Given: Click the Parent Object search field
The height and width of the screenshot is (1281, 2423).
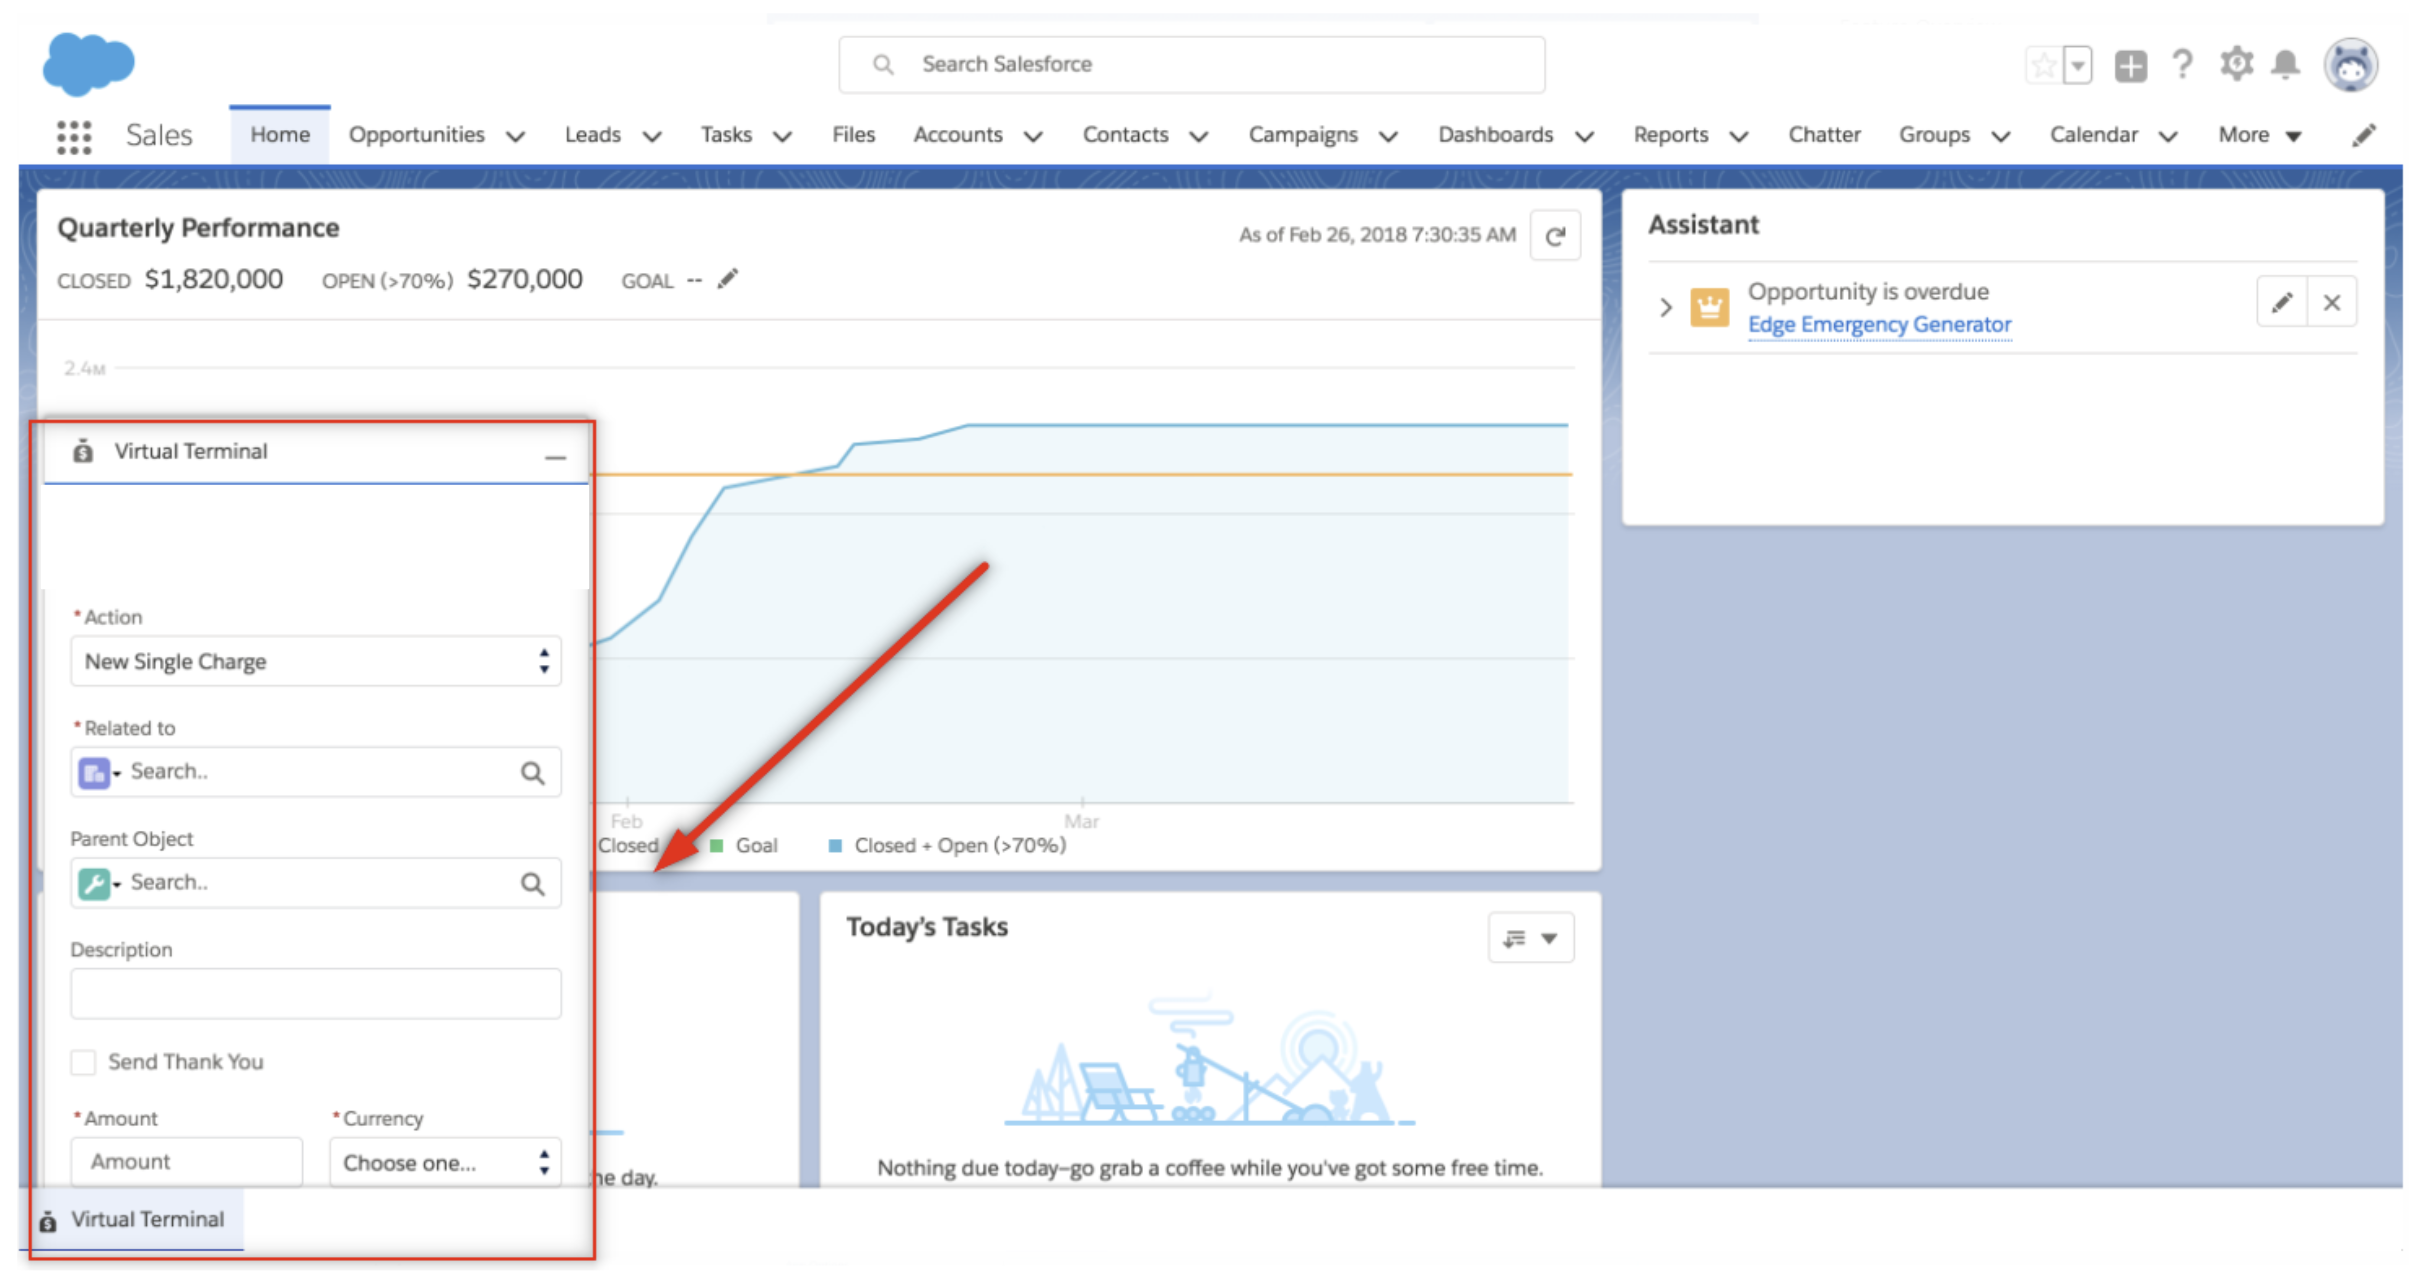Looking at the screenshot, I should 315,883.
